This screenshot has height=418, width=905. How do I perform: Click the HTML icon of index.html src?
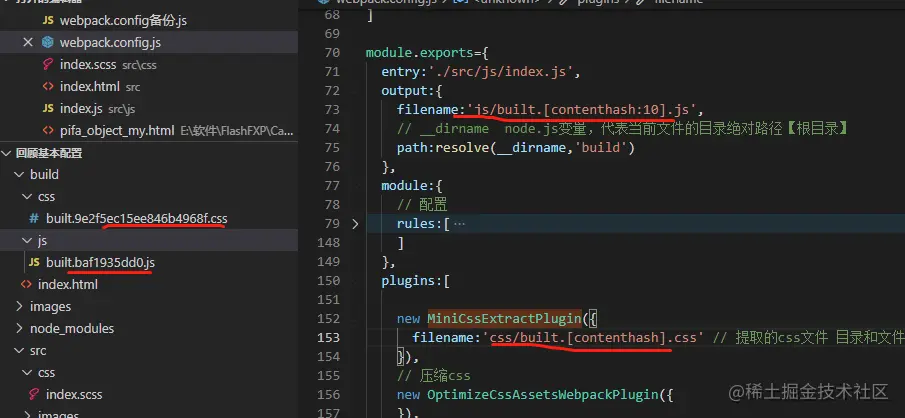point(48,87)
